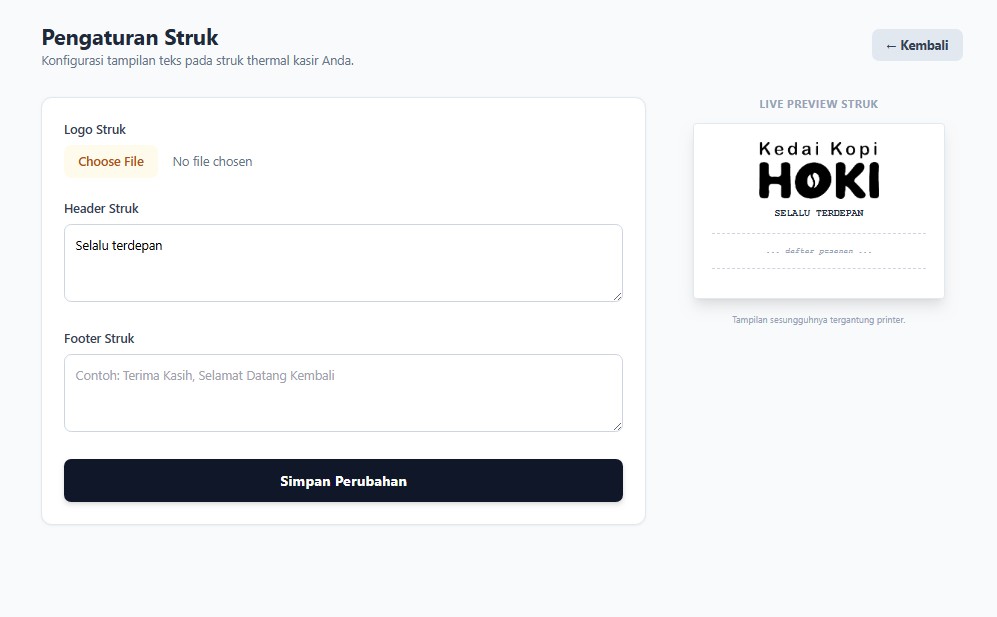Click the Simpan Perubahan button
997x617 pixels.
[x=343, y=481]
